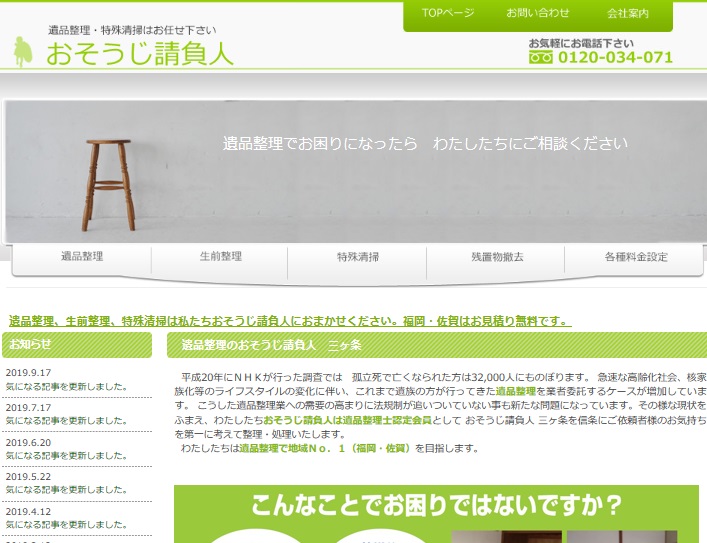Select the 生前整理 navigation tab
The image size is (707, 543).
[x=220, y=257]
